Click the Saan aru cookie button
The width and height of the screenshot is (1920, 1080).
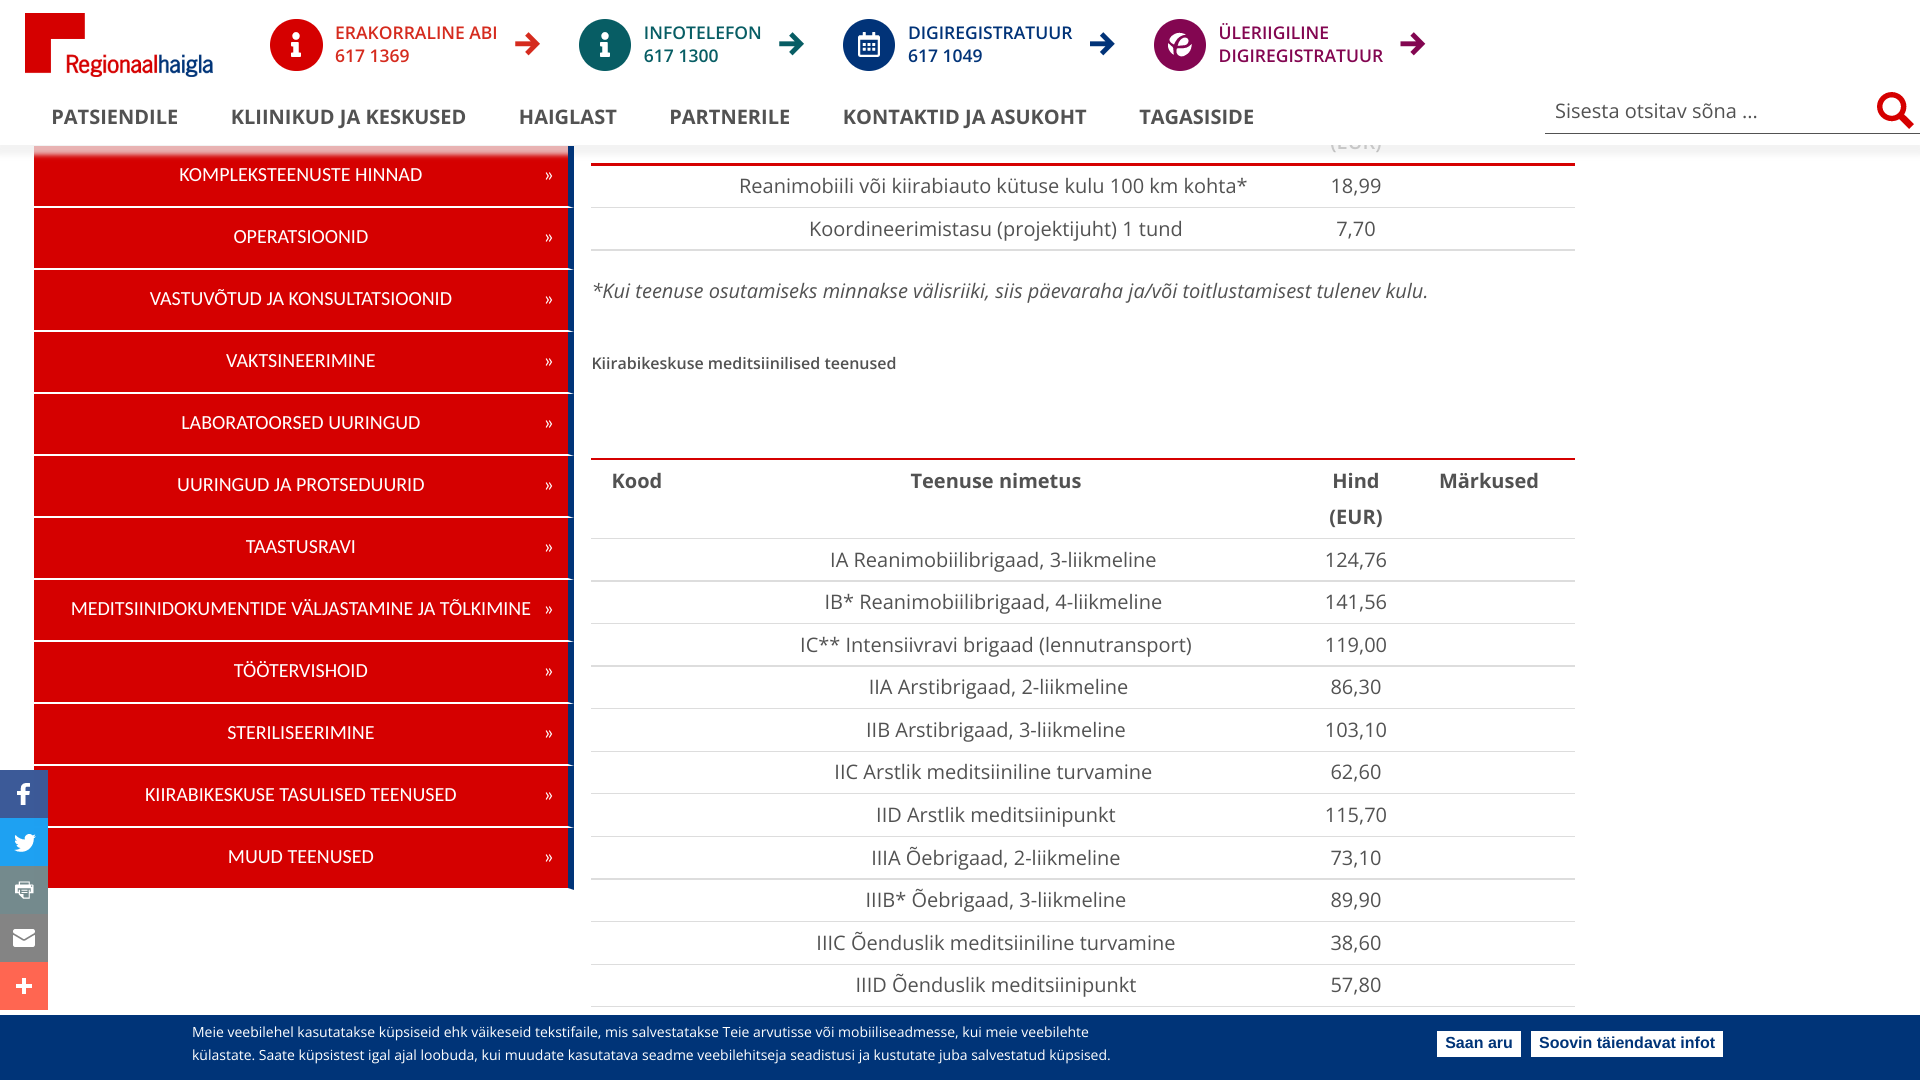click(x=1478, y=1043)
